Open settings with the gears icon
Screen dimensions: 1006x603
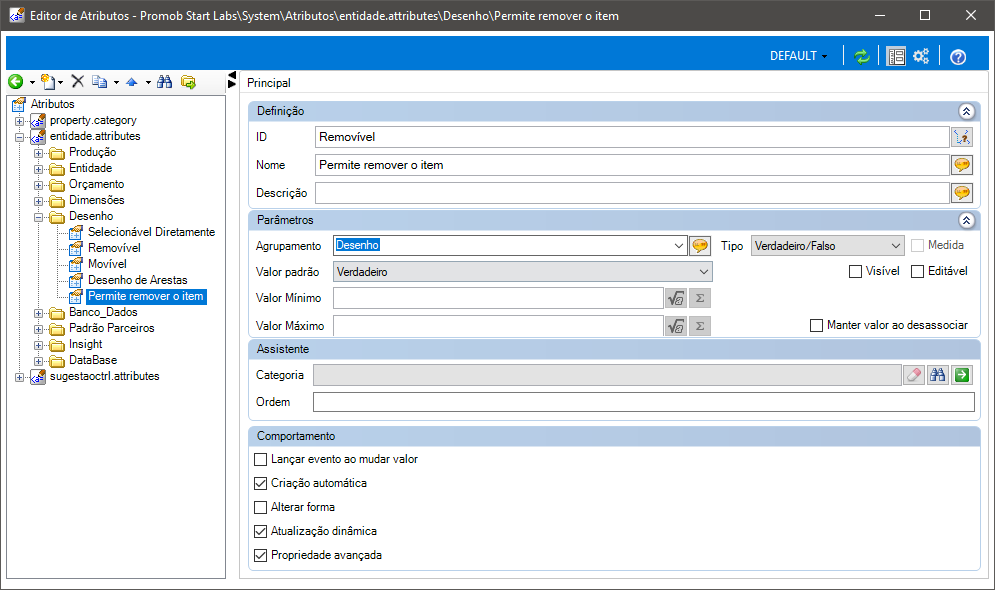click(921, 56)
